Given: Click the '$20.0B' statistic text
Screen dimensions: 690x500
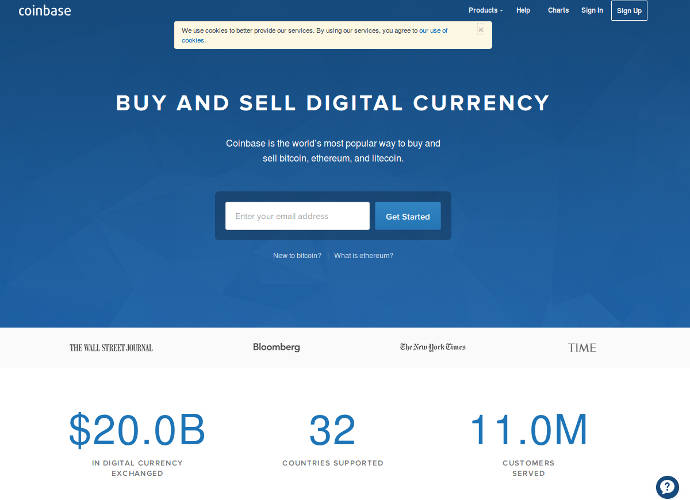Looking at the screenshot, I should point(137,430).
